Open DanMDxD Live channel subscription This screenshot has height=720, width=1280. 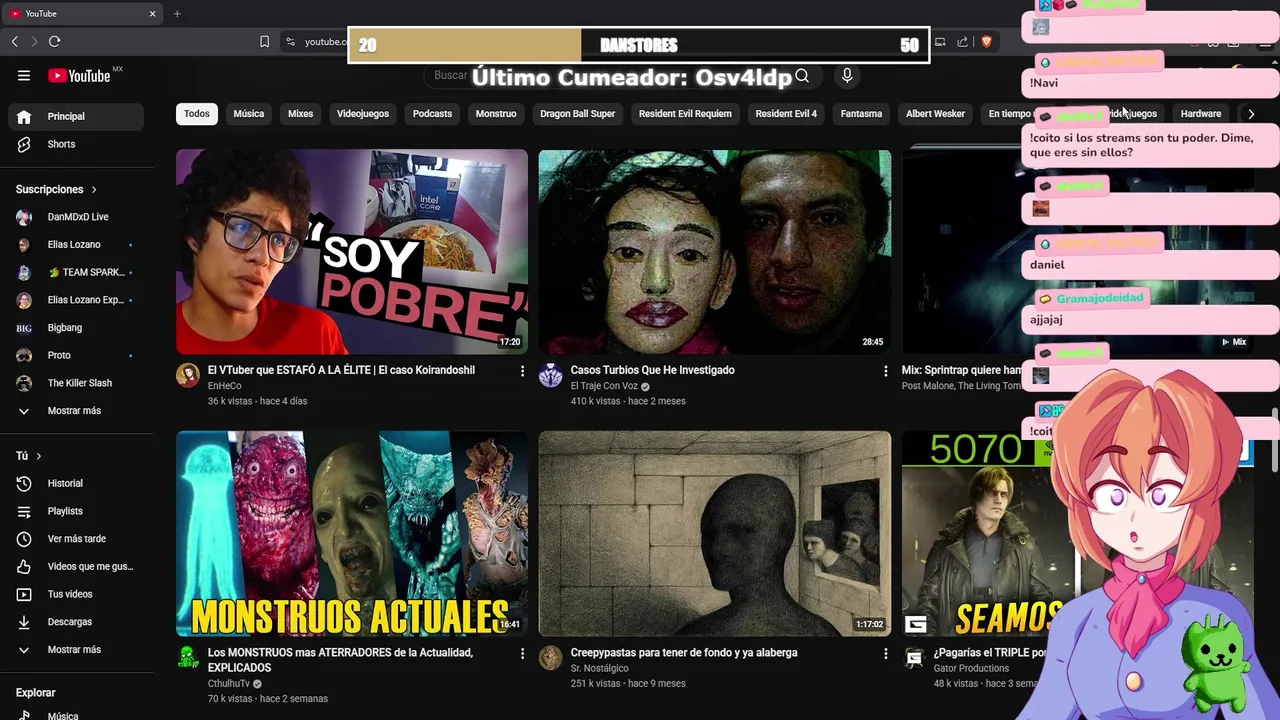pyautogui.click(x=76, y=217)
